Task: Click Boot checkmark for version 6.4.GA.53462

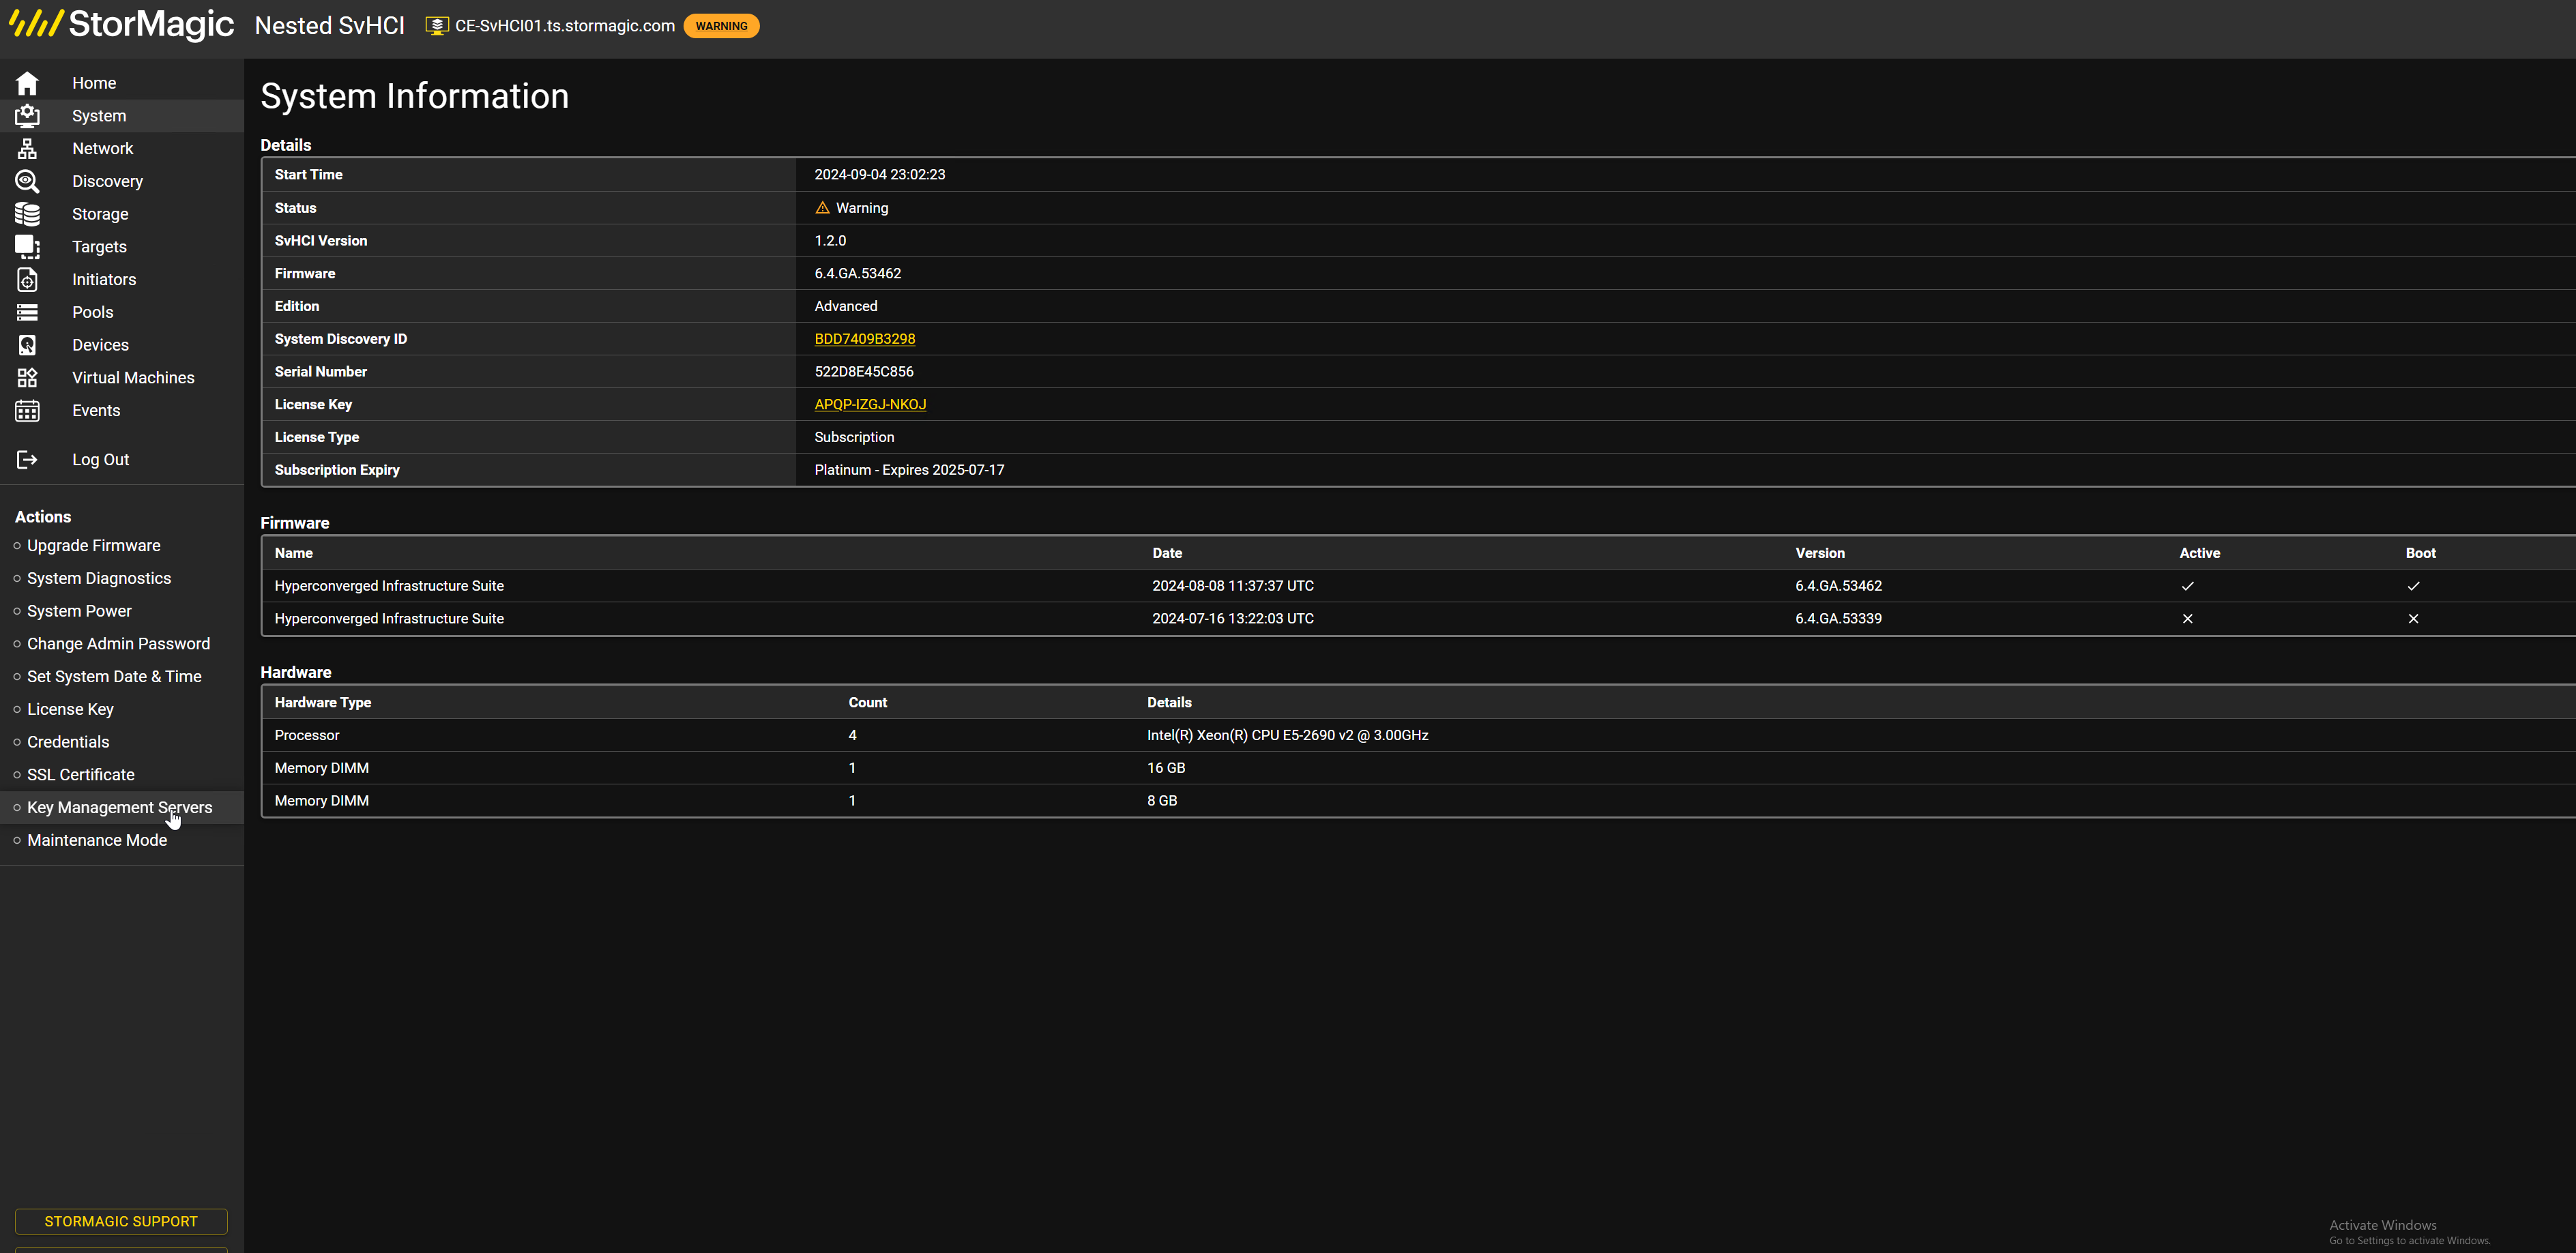Action: [2413, 586]
